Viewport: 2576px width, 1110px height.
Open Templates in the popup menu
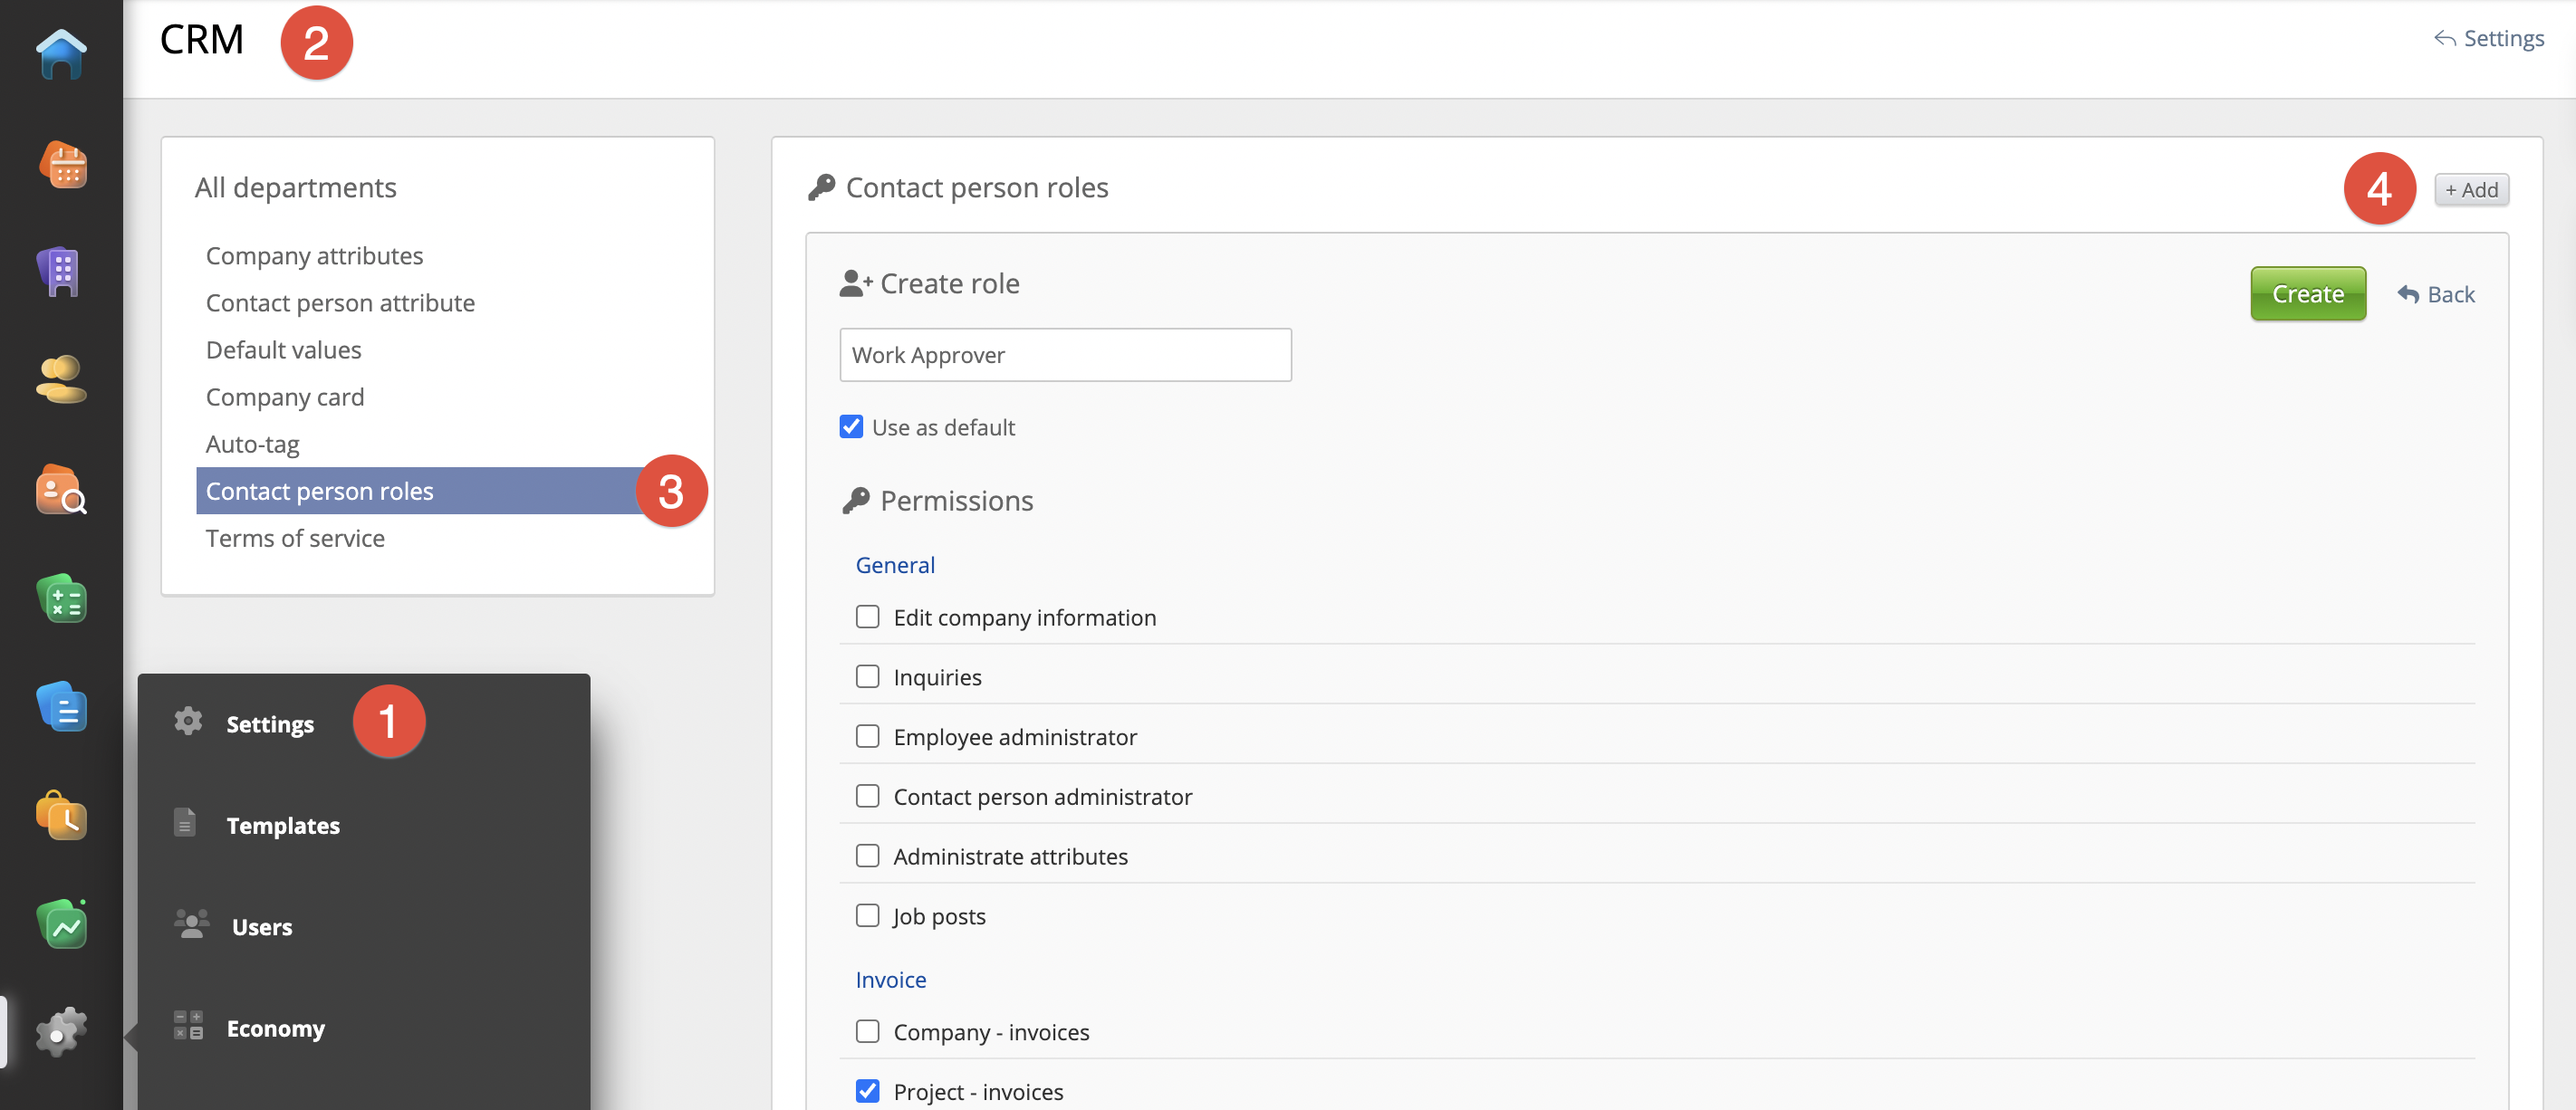pos(282,825)
